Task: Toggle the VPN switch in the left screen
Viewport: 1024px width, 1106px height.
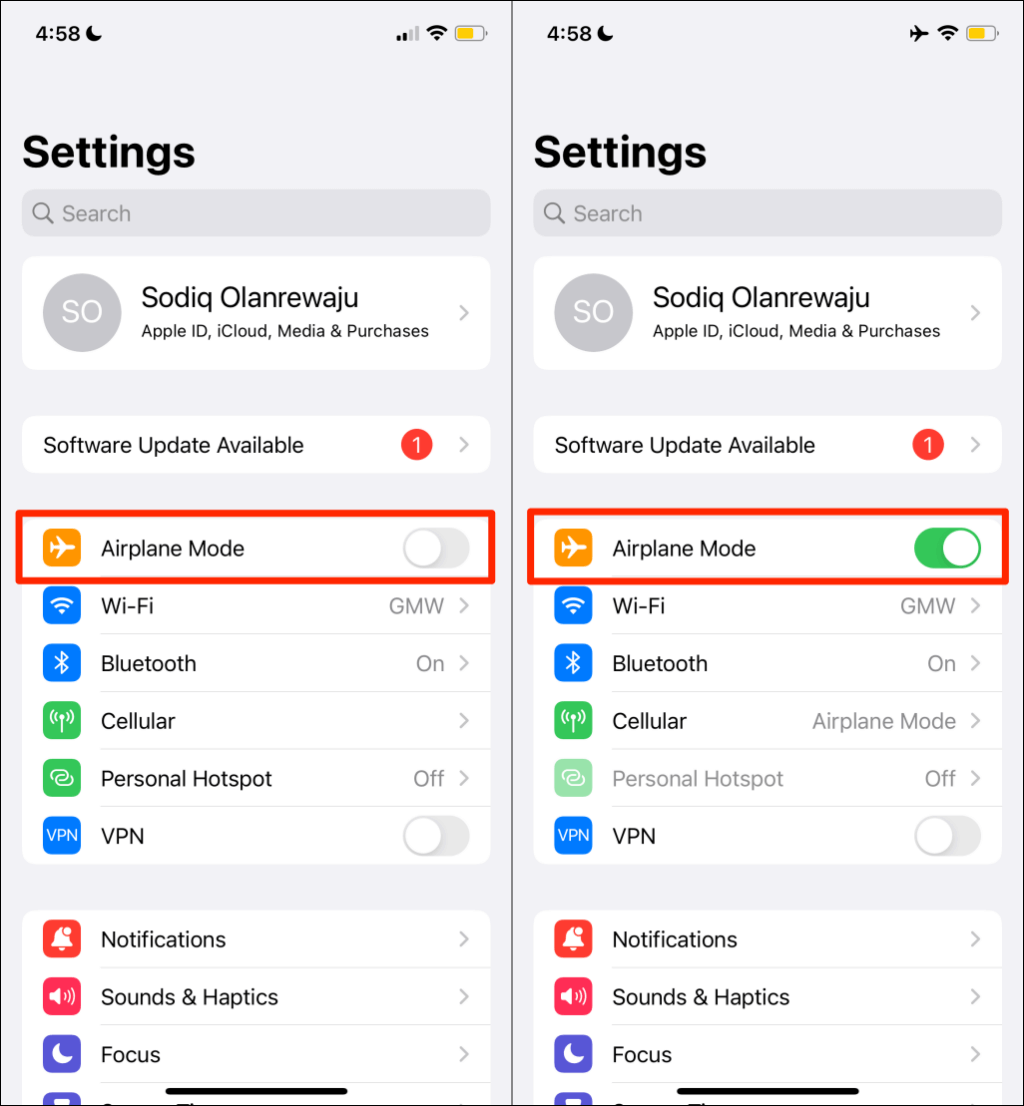Action: pos(436,835)
